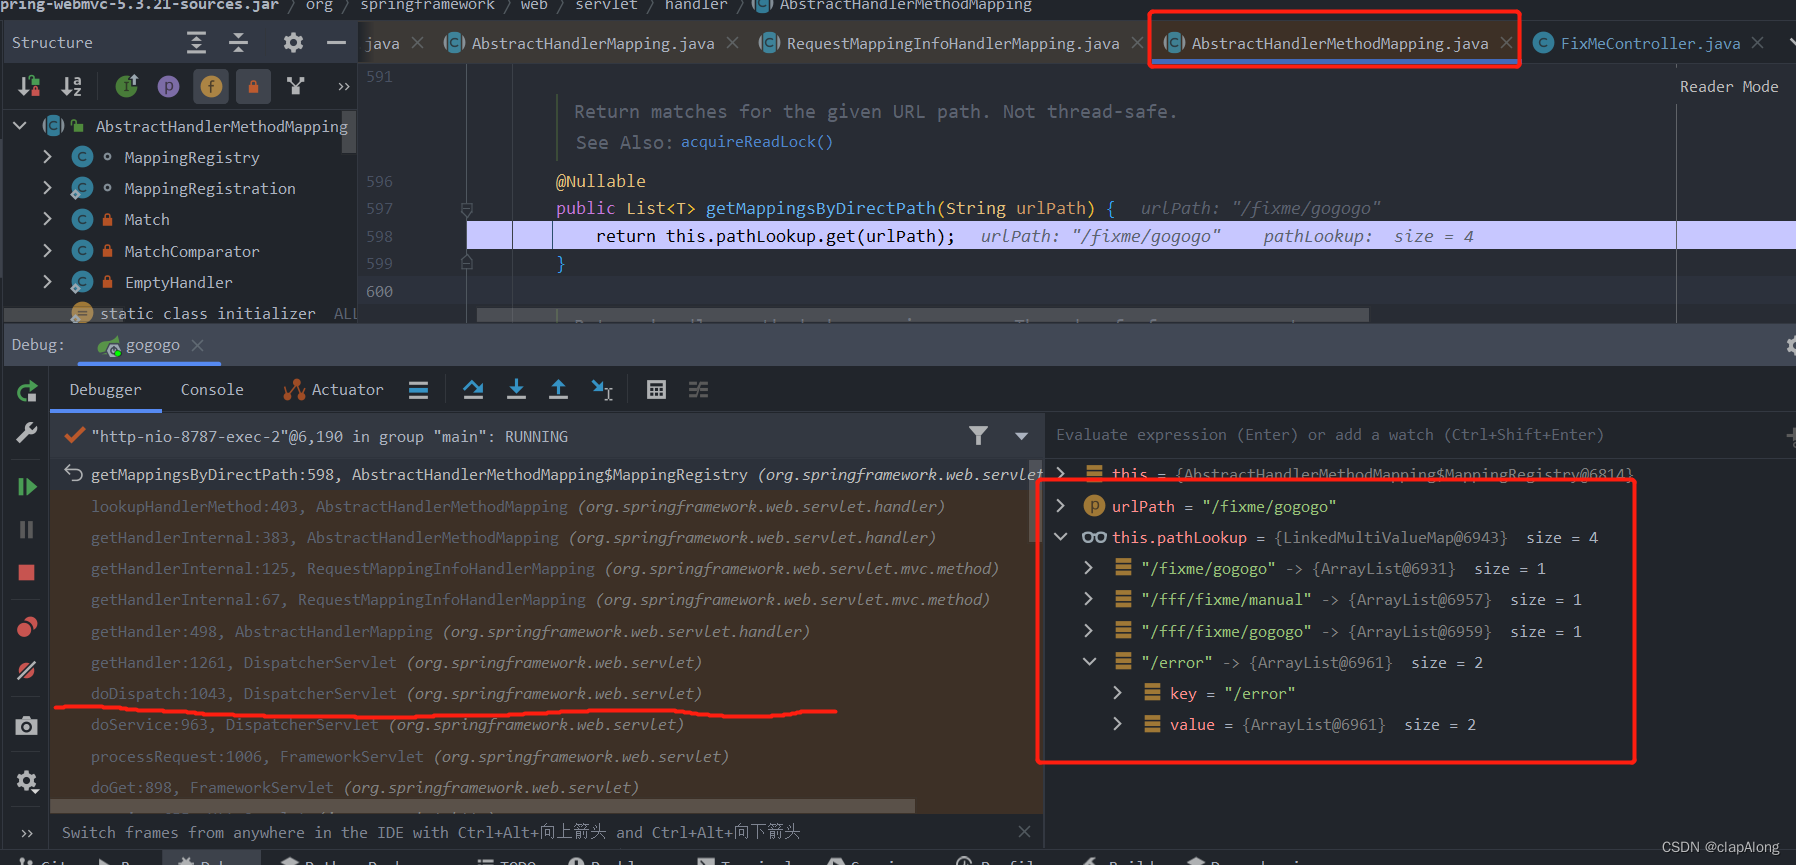
Task: Select static class initializer in Structure
Action: tap(207, 313)
